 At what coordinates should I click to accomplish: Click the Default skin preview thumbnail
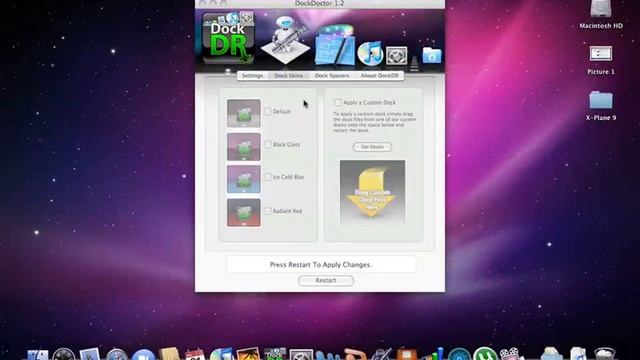(x=244, y=113)
